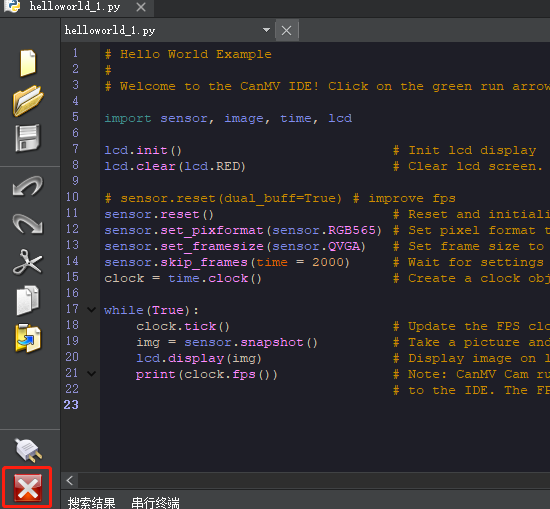Click the New File icon
Image resolution: width=550 pixels, height=509 pixels.
pyautogui.click(x=28, y=63)
